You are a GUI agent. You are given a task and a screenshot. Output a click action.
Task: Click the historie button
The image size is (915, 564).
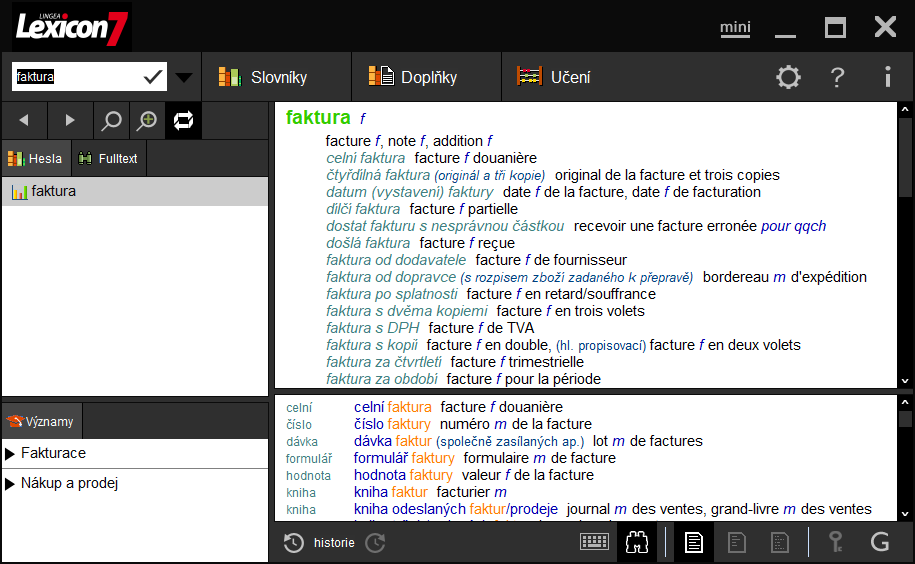(320, 542)
